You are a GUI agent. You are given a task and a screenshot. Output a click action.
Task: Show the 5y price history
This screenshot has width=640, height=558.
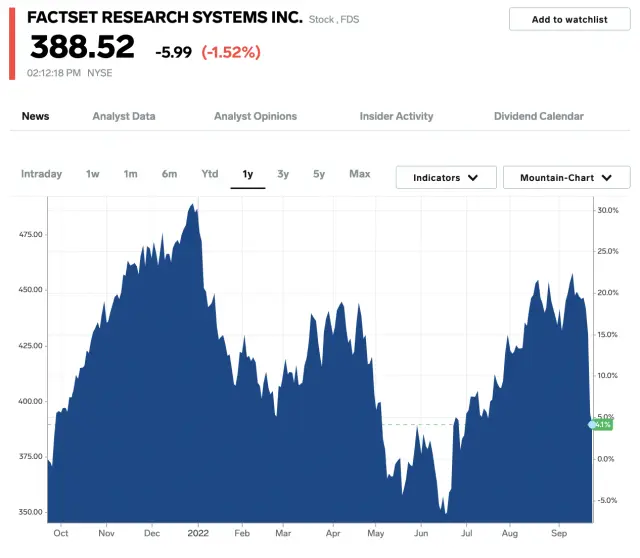(319, 174)
